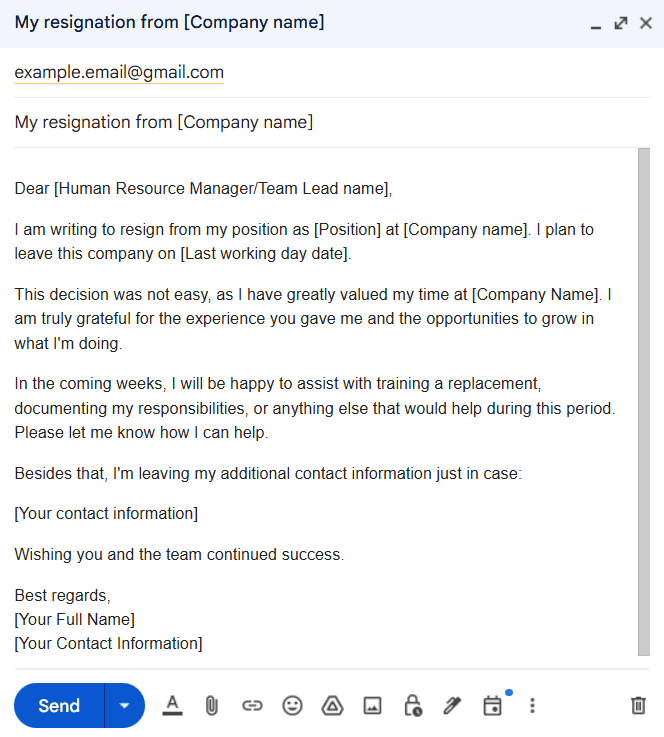
Task: Expand more send options arrow
Action: click(x=124, y=705)
